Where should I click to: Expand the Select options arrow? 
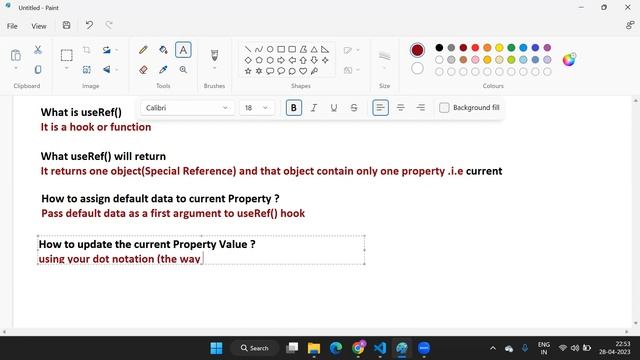pos(67,69)
